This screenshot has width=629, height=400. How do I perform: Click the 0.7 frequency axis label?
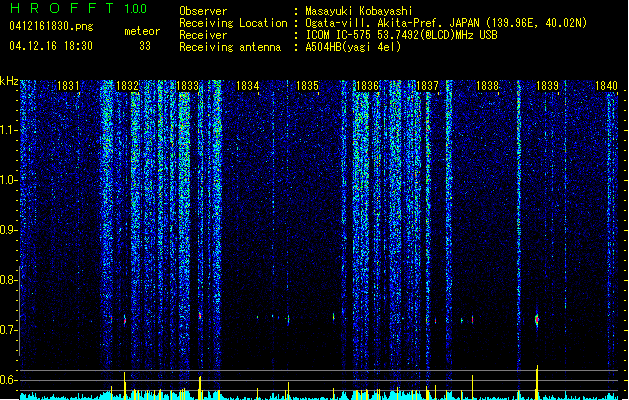click(x=9, y=330)
